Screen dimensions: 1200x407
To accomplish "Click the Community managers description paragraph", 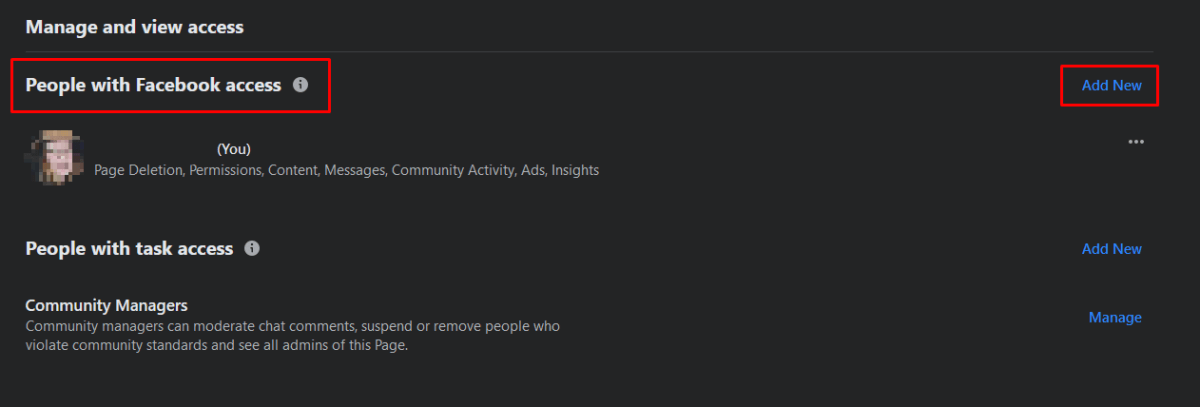I will coord(292,336).
